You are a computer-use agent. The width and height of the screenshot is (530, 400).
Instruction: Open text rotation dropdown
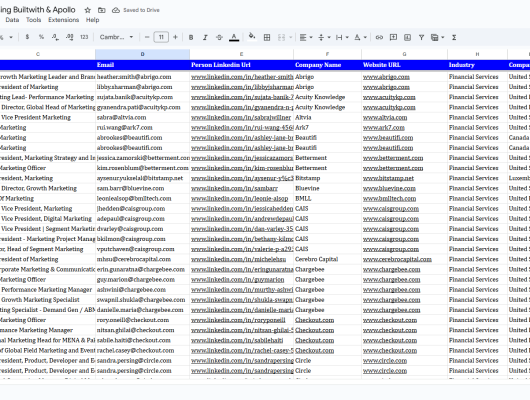pyautogui.click(x=360, y=37)
